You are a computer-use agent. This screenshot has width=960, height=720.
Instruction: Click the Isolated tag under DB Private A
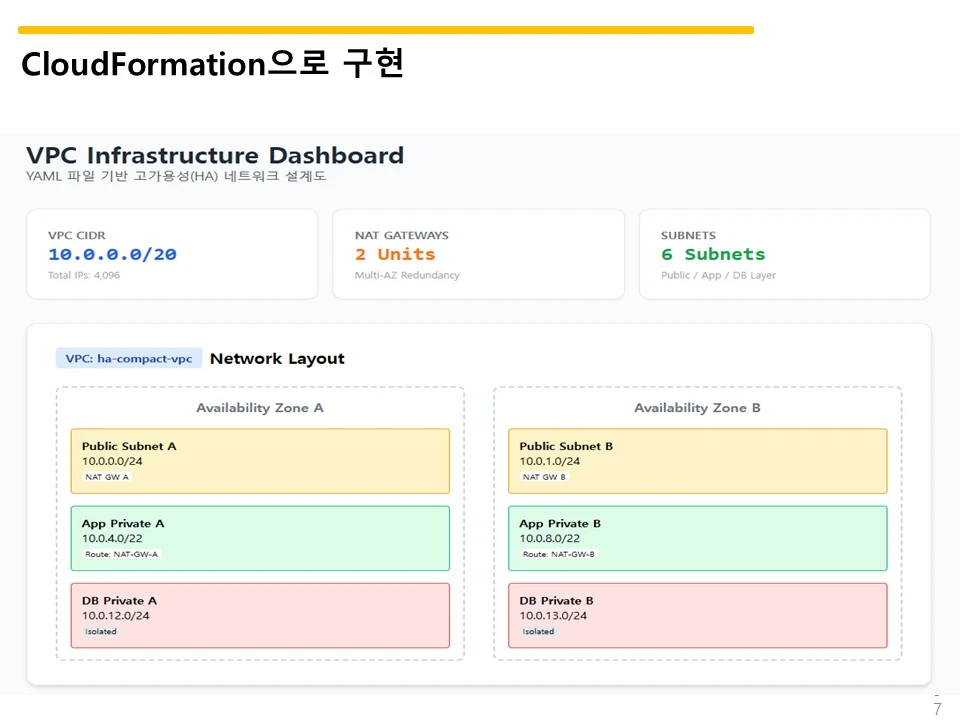101,631
